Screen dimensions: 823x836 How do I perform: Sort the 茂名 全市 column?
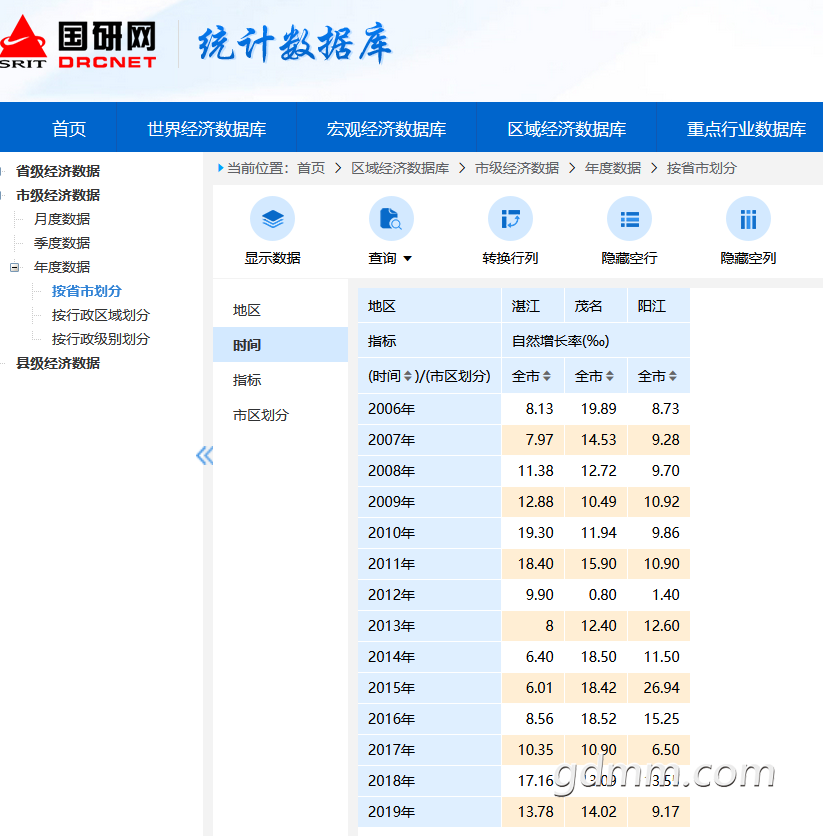(x=609, y=376)
